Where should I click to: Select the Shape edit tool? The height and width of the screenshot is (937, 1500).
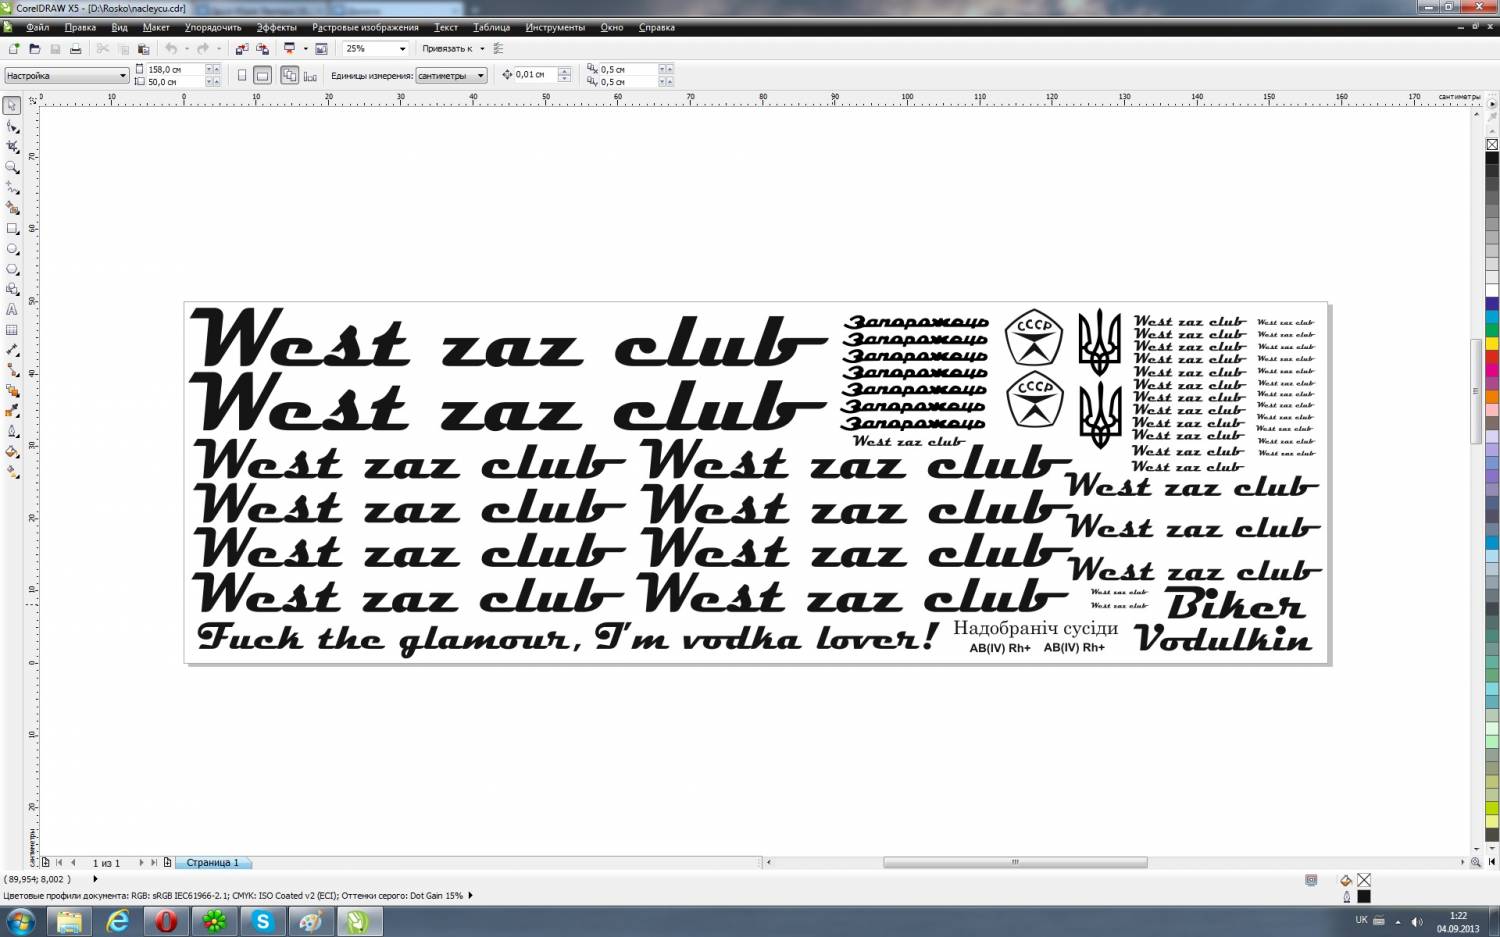coord(12,126)
